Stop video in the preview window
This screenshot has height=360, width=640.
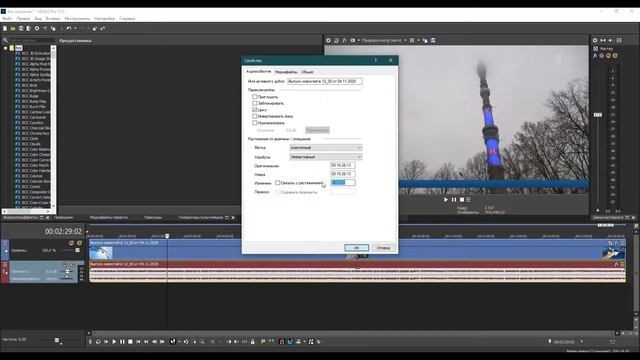point(462,200)
